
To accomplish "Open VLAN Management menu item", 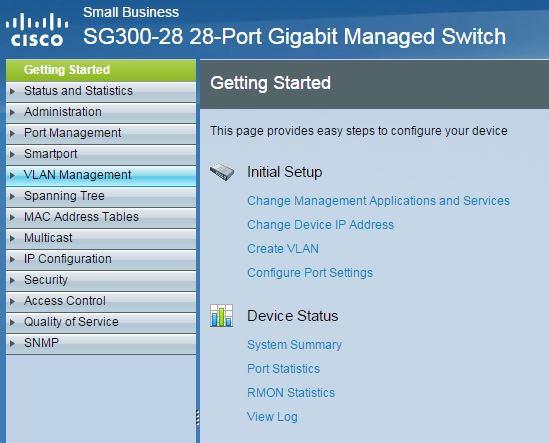I will coord(101,175).
